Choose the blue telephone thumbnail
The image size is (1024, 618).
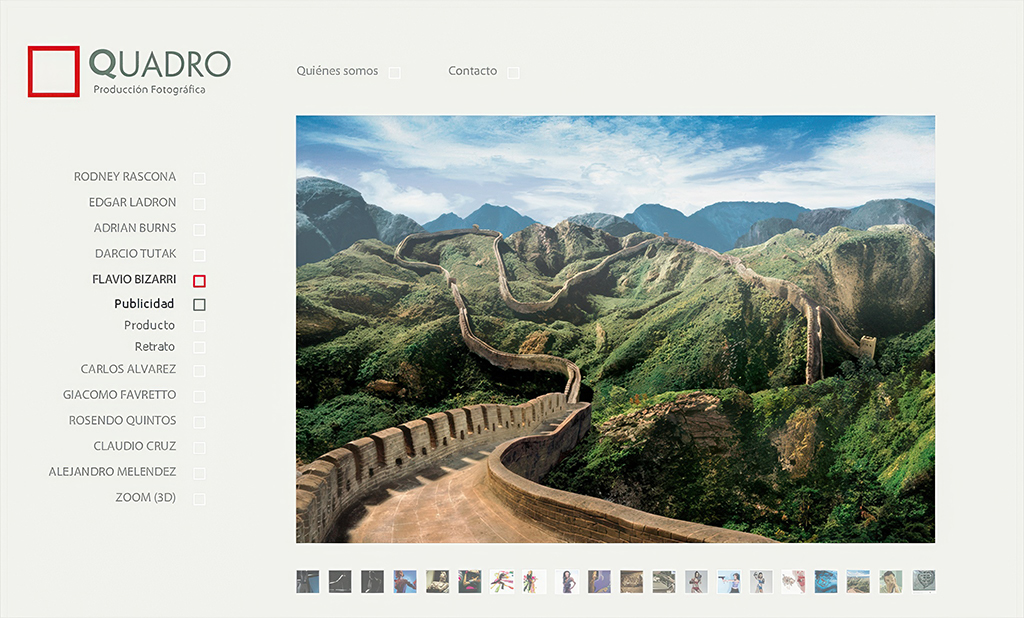[826, 581]
